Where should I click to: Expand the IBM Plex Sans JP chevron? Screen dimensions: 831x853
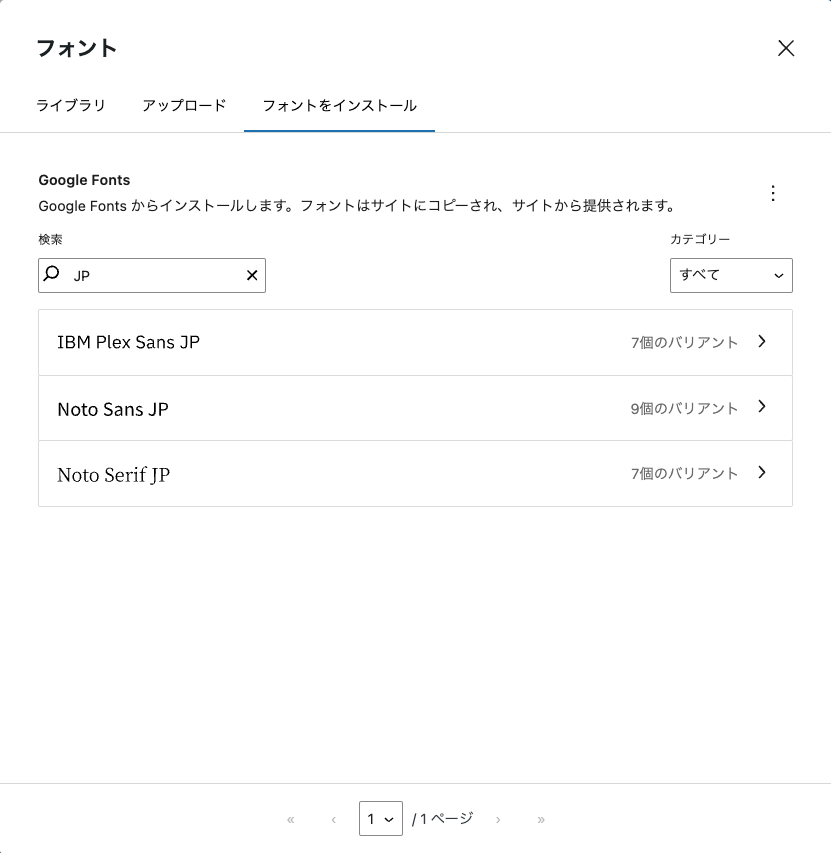coord(762,342)
